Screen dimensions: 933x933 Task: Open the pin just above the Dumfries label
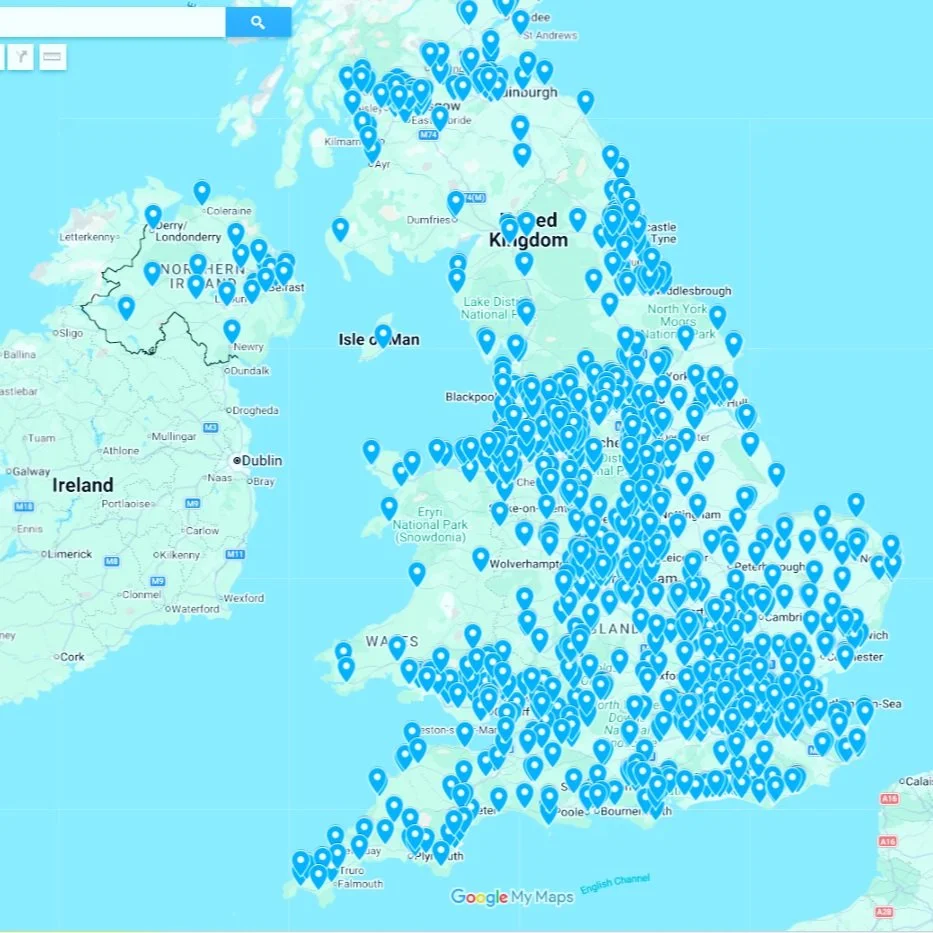[x=456, y=203]
